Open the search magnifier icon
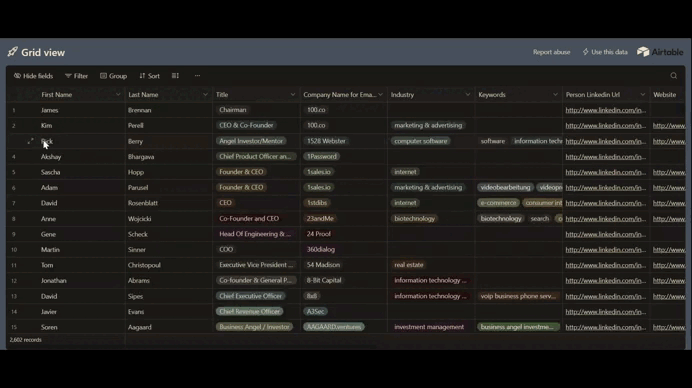Viewport: 692px width, 388px height. tap(673, 76)
